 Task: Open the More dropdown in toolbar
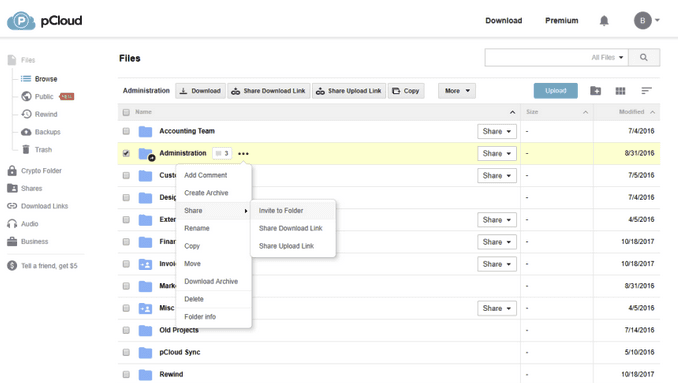coord(457,91)
